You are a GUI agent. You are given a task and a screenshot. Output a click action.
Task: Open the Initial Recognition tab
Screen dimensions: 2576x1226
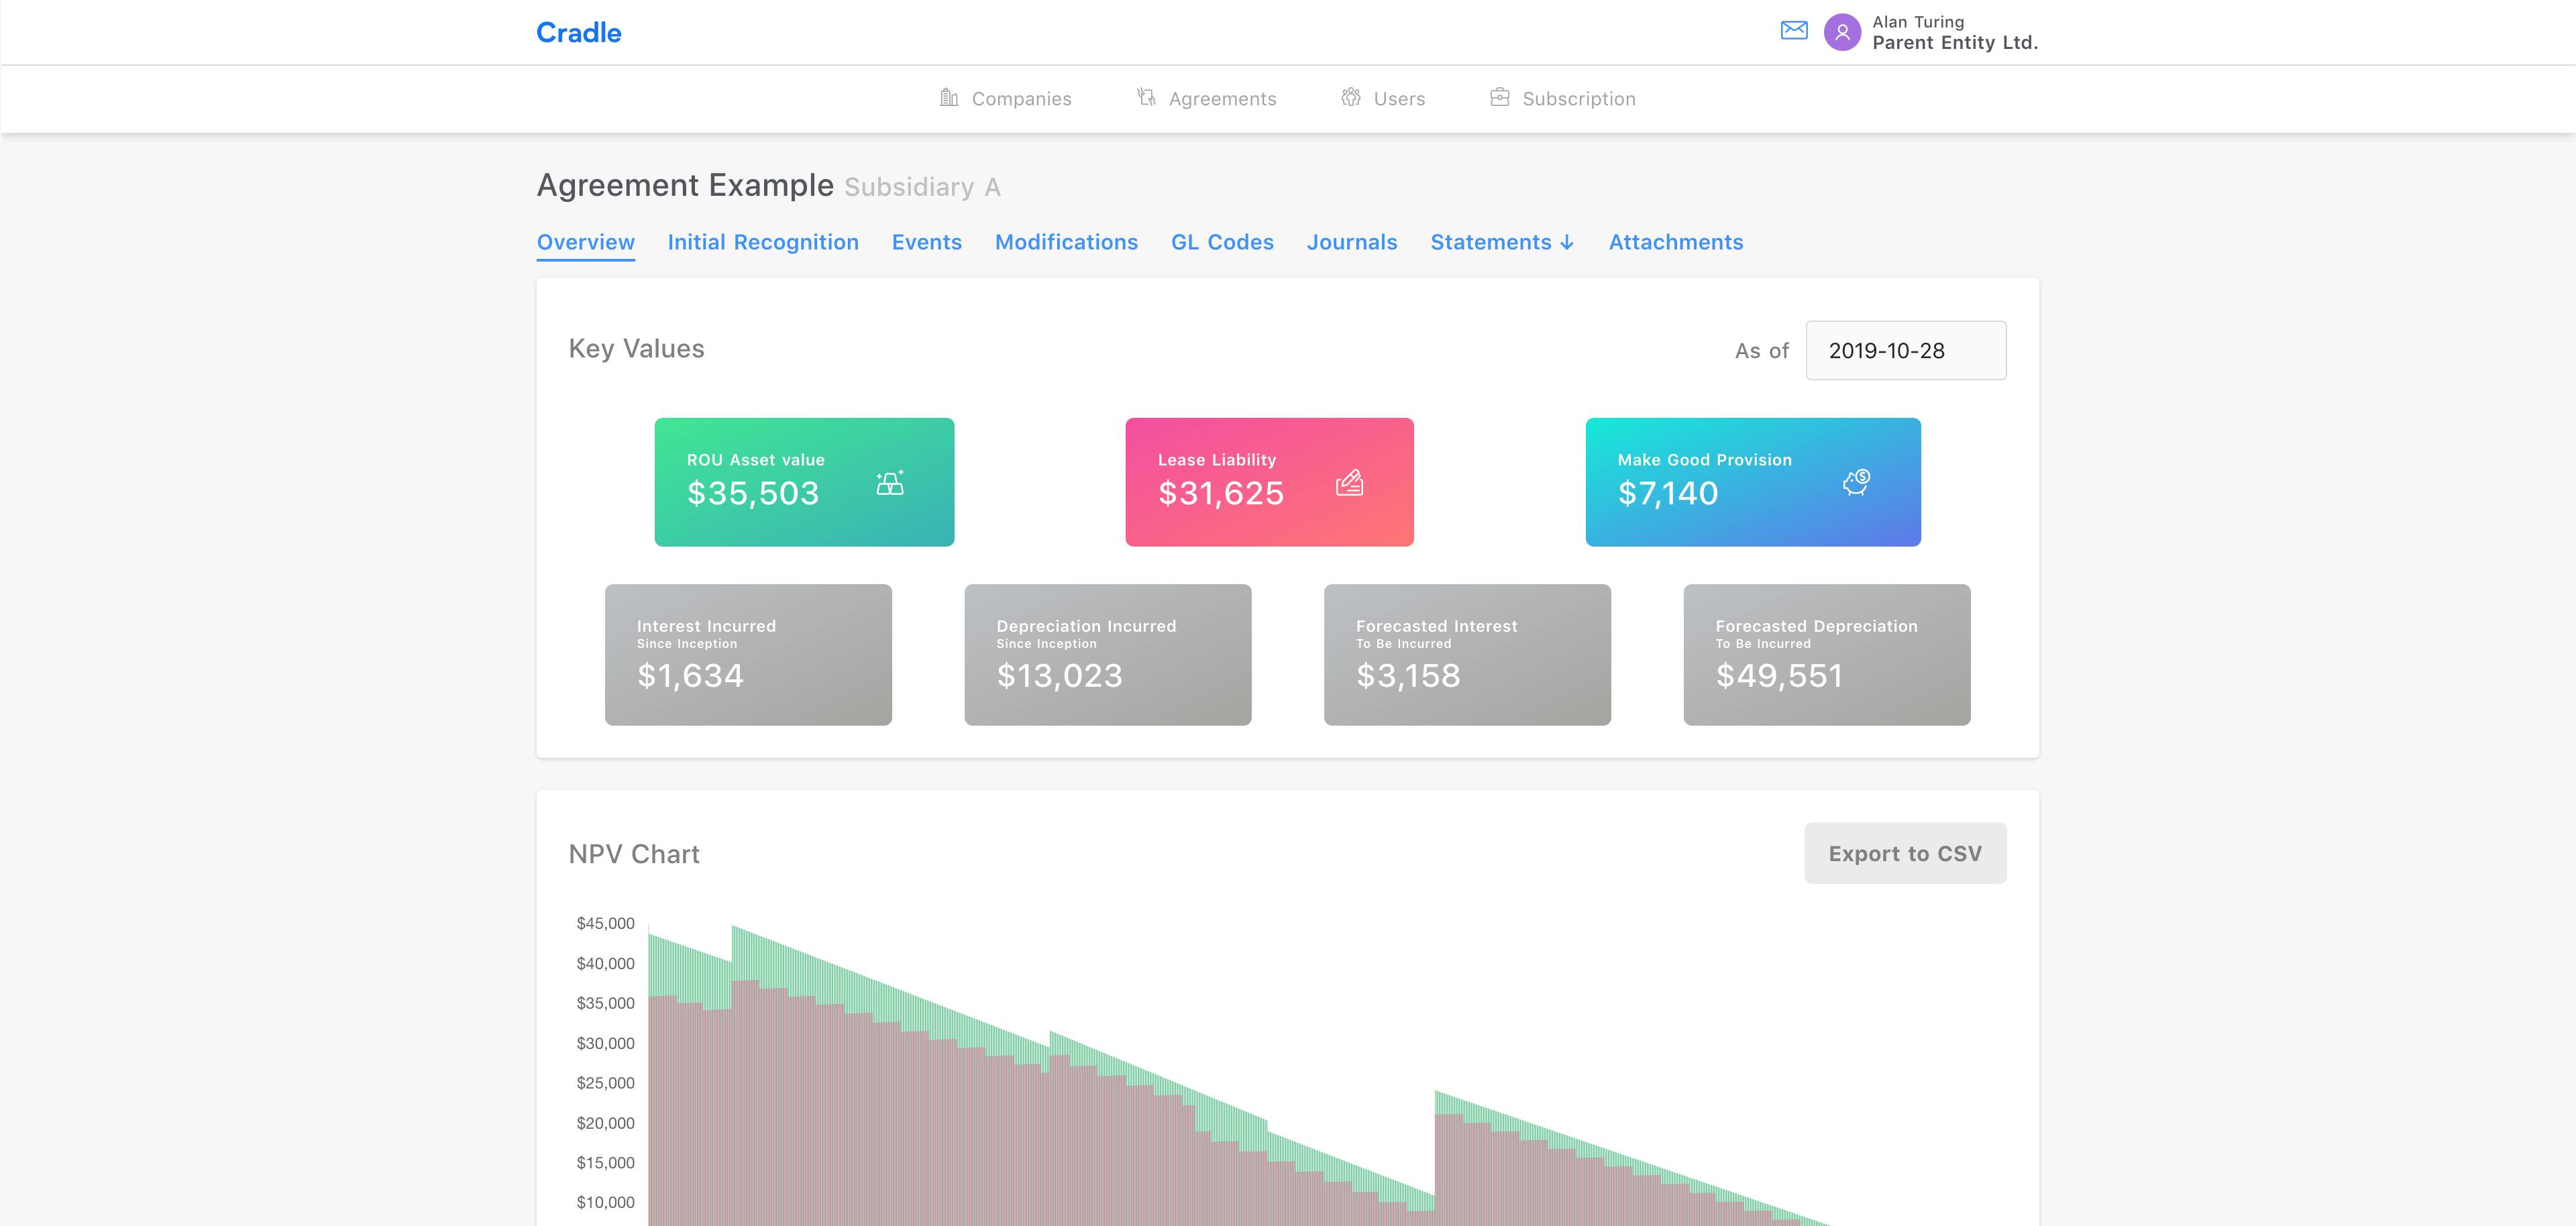[763, 242]
